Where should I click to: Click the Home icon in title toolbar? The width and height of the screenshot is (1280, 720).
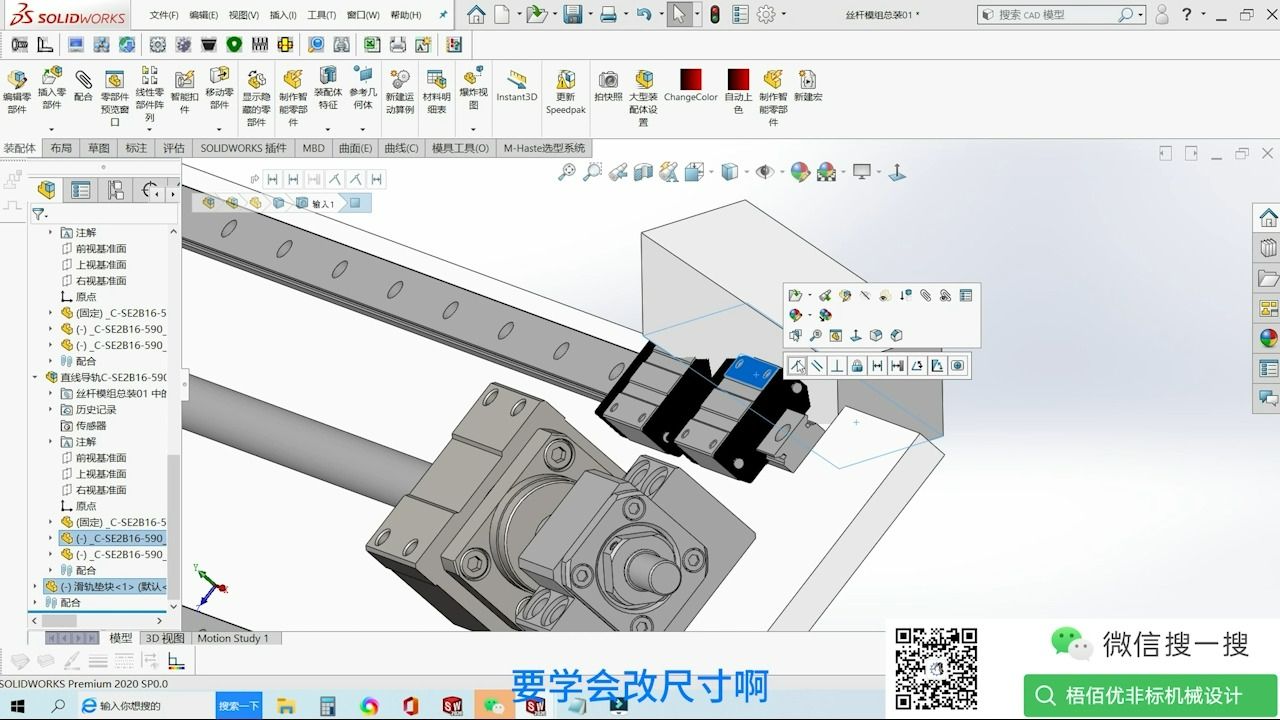pos(476,14)
